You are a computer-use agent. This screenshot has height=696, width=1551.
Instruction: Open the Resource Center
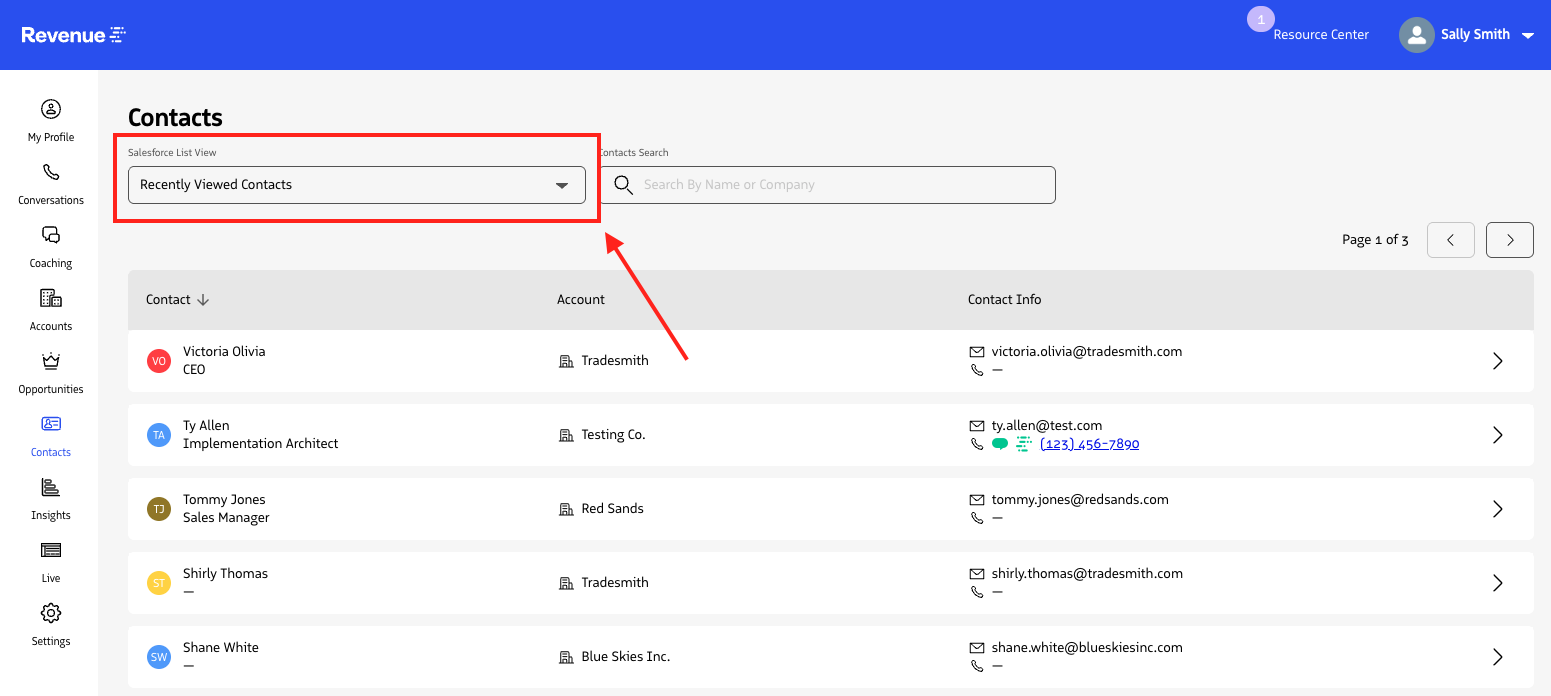click(1321, 33)
